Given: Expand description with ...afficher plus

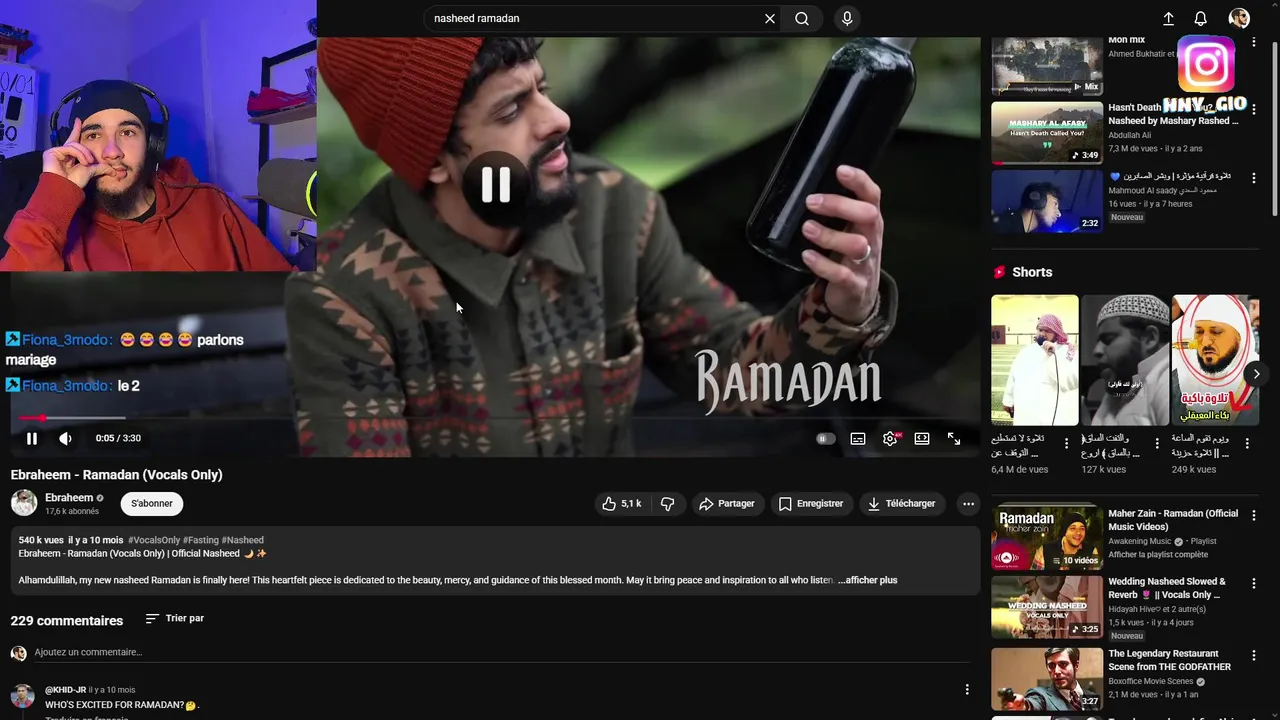Looking at the screenshot, I should 868,580.
